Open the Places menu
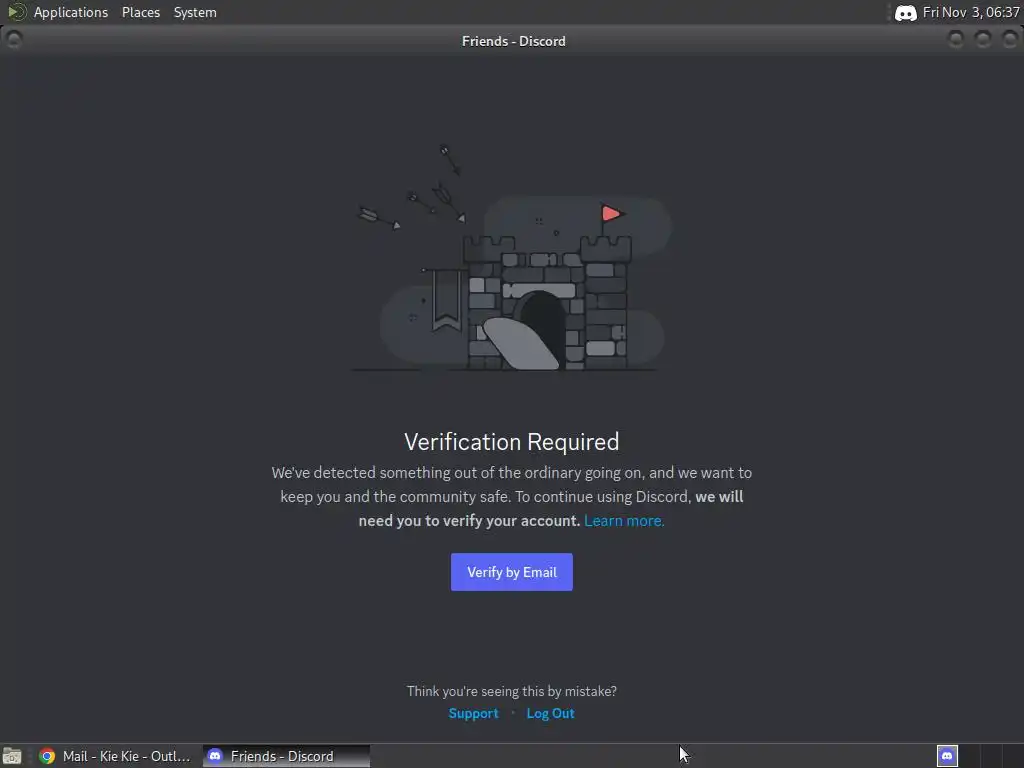The image size is (1024, 768). coord(141,12)
